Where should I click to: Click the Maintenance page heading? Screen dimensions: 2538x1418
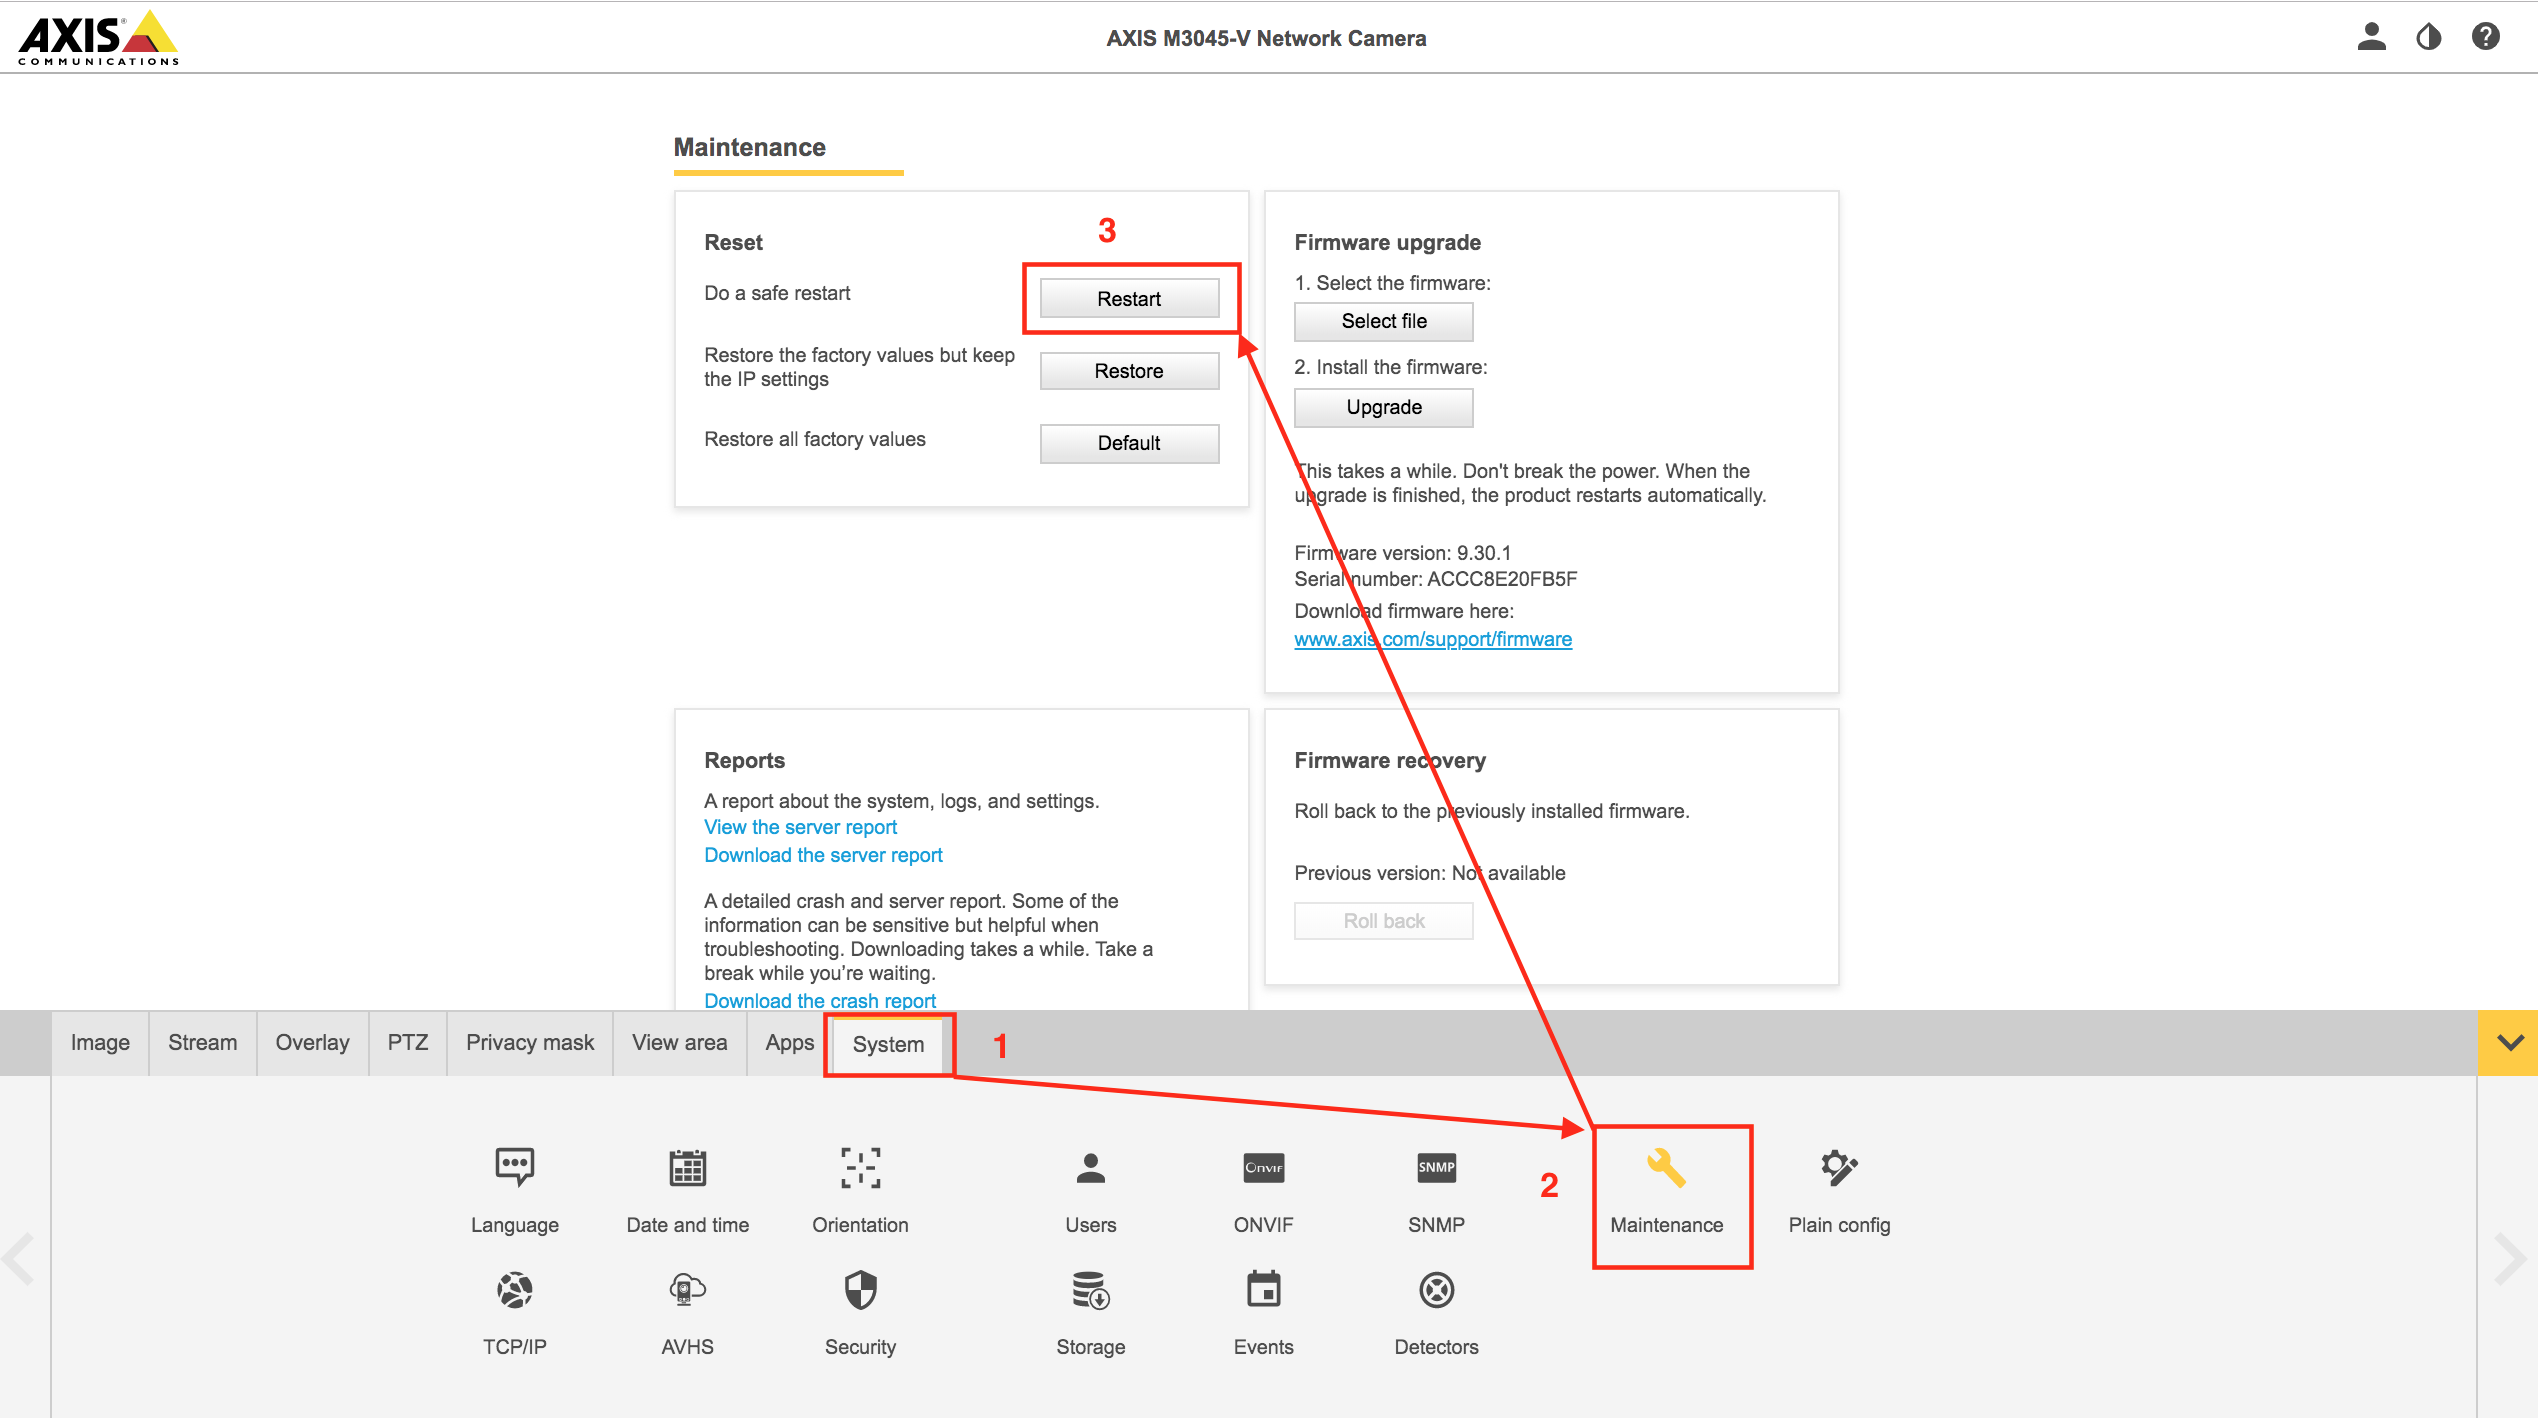750,147
